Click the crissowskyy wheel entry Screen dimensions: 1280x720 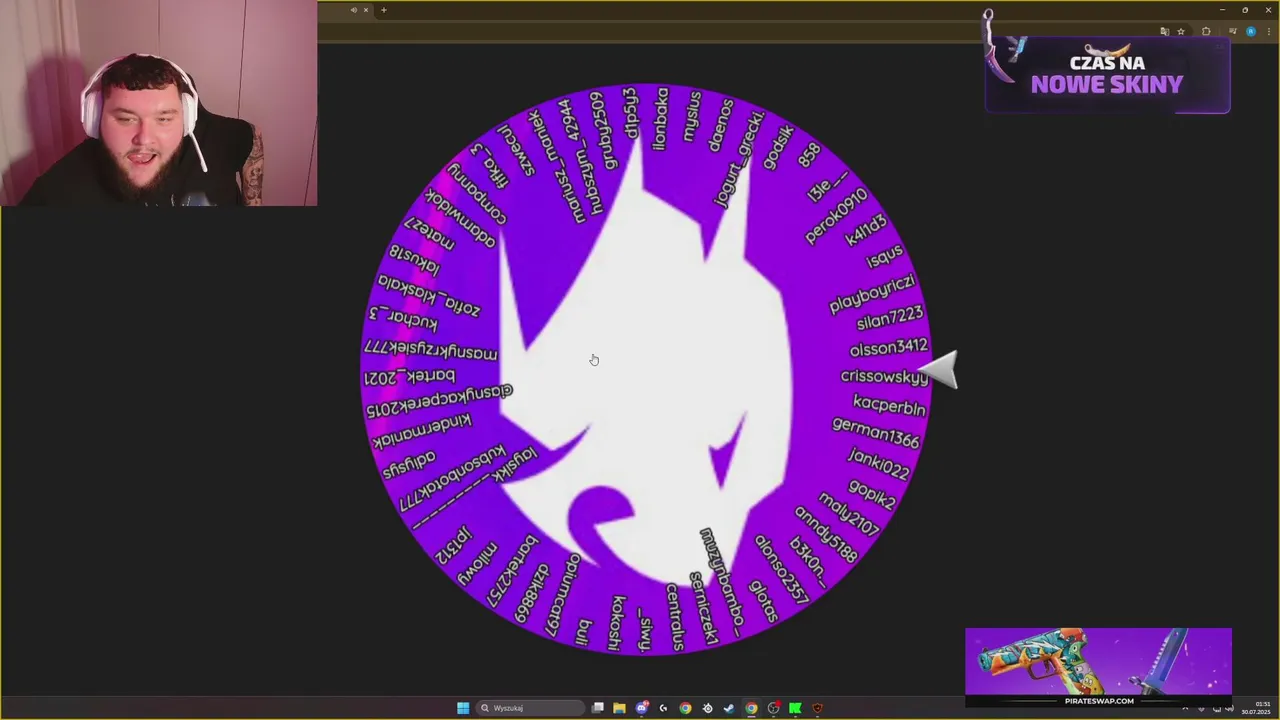click(884, 376)
